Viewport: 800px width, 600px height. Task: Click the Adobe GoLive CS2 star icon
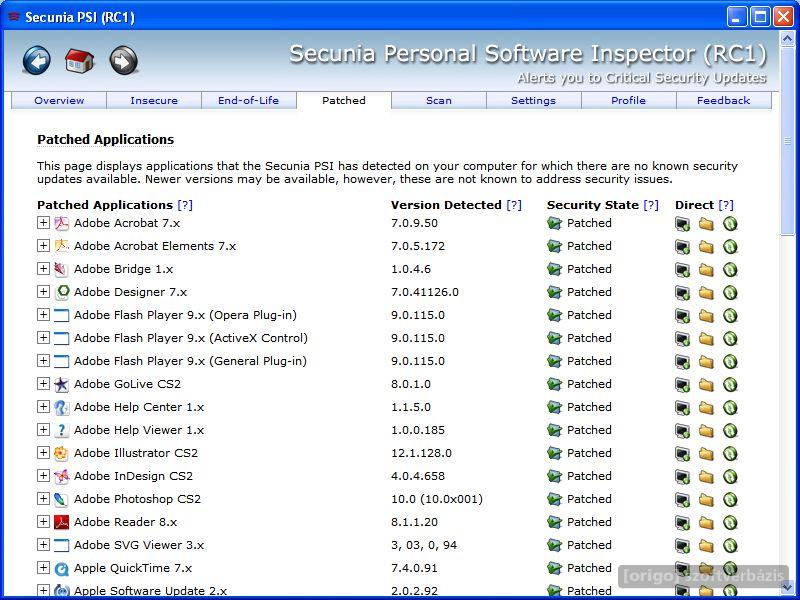(61, 384)
